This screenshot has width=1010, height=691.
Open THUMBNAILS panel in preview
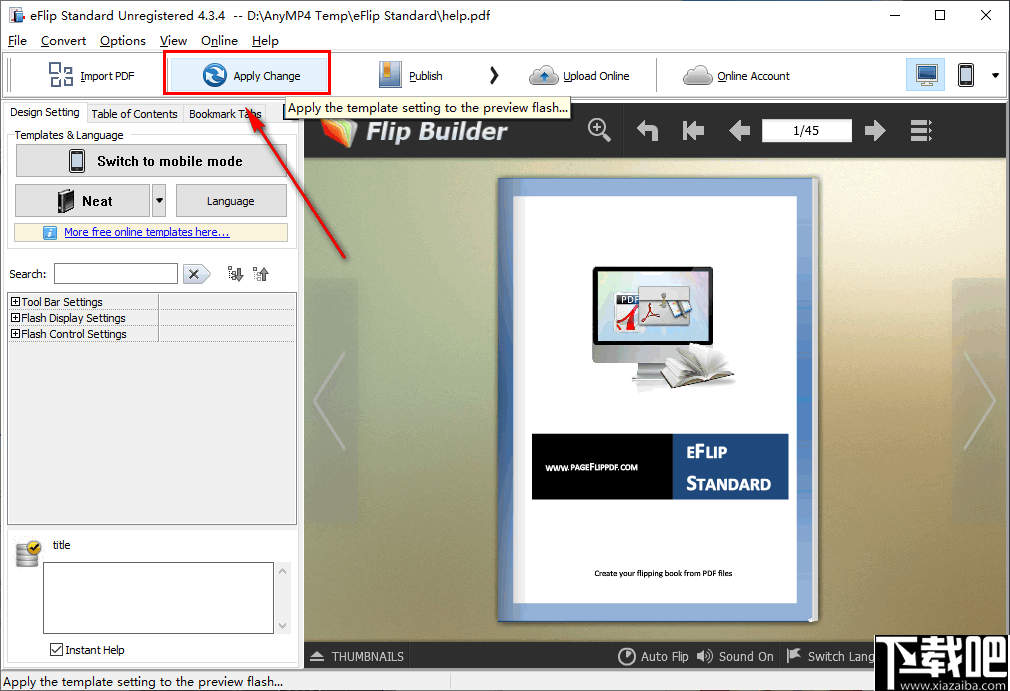[x=357, y=656]
